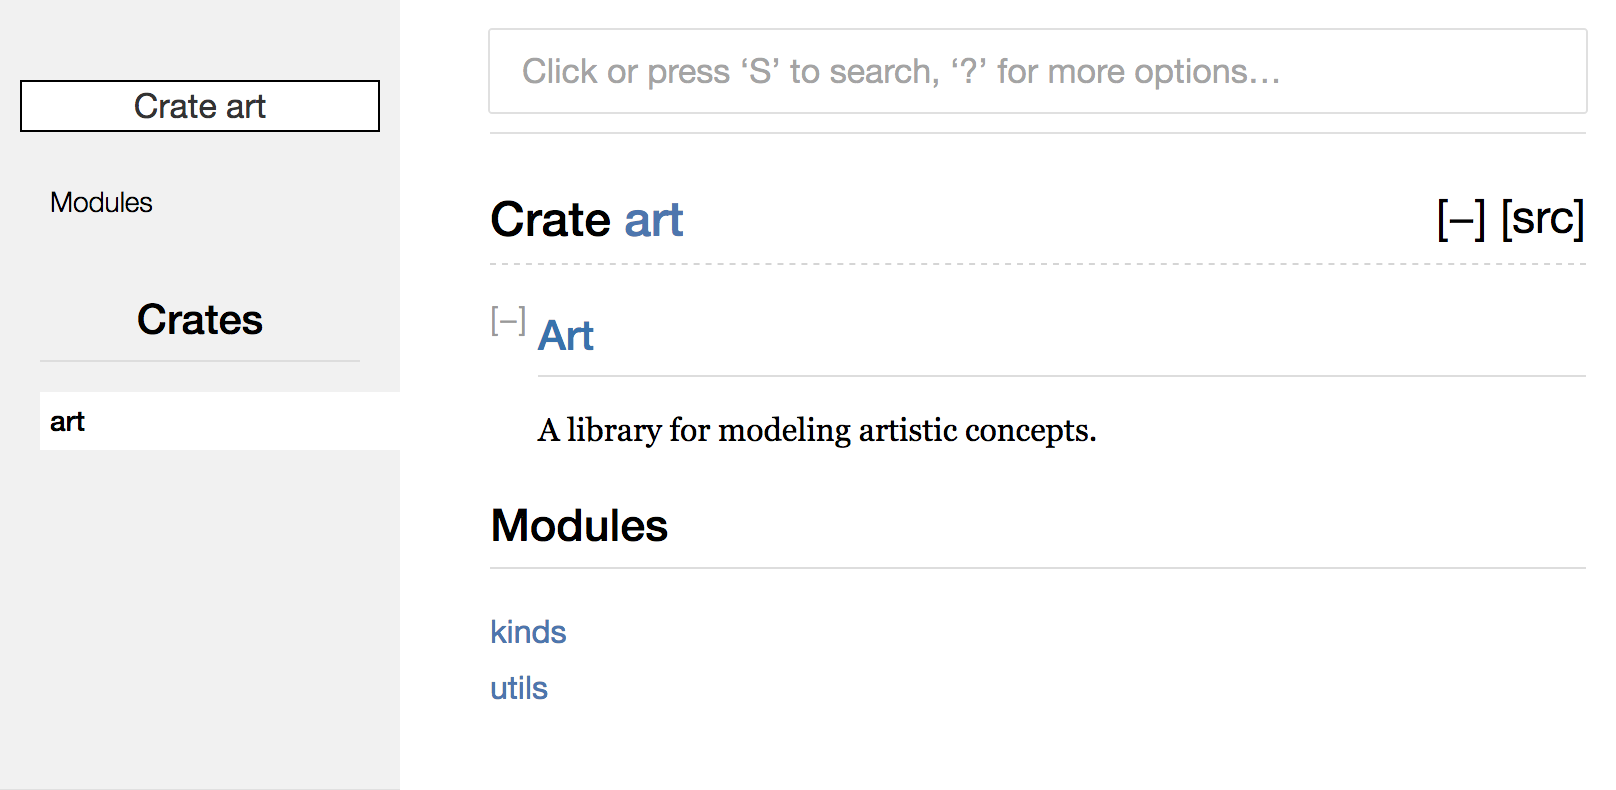Open the kinds module link

click(528, 632)
